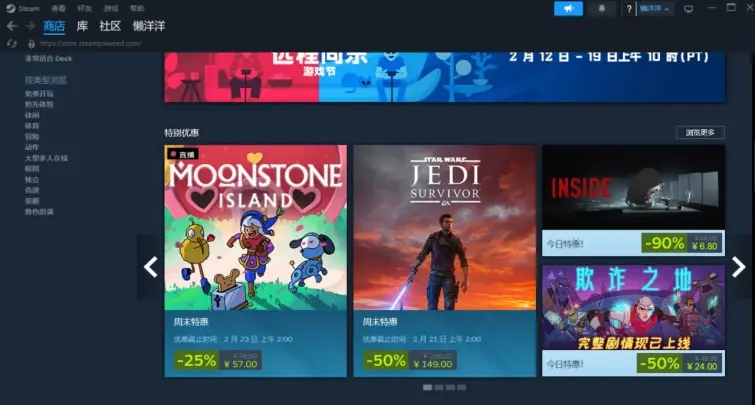The height and width of the screenshot is (405, 755).
Task: Click the question mark help icon
Action: point(629,9)
